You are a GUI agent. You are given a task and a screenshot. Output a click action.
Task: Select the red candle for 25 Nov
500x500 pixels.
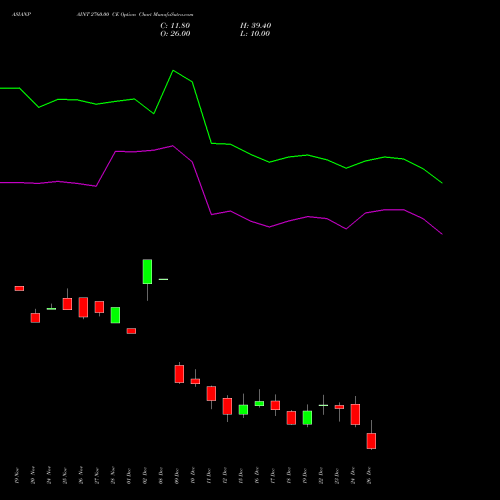(67, 304)
